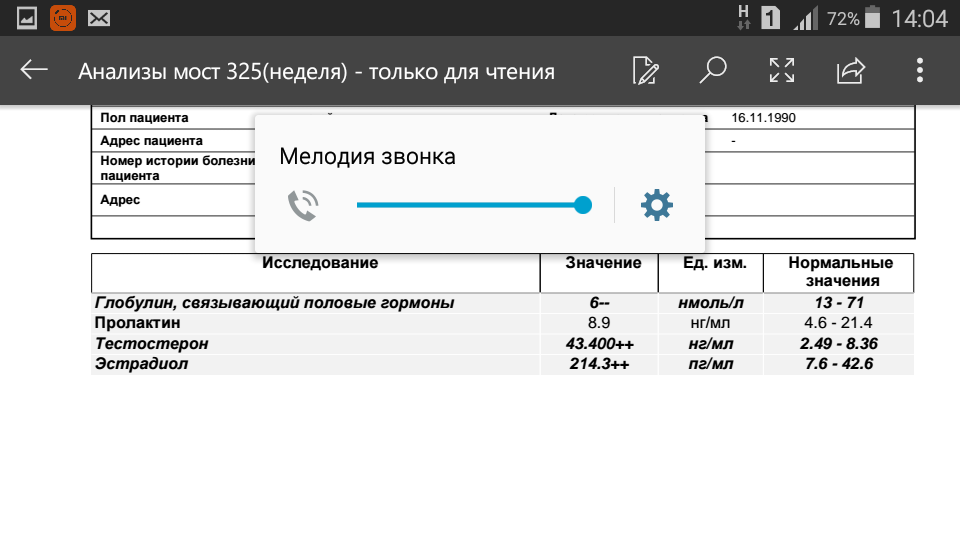
Task: Tap the image notification icon in status bar
Action: (27, 18)
